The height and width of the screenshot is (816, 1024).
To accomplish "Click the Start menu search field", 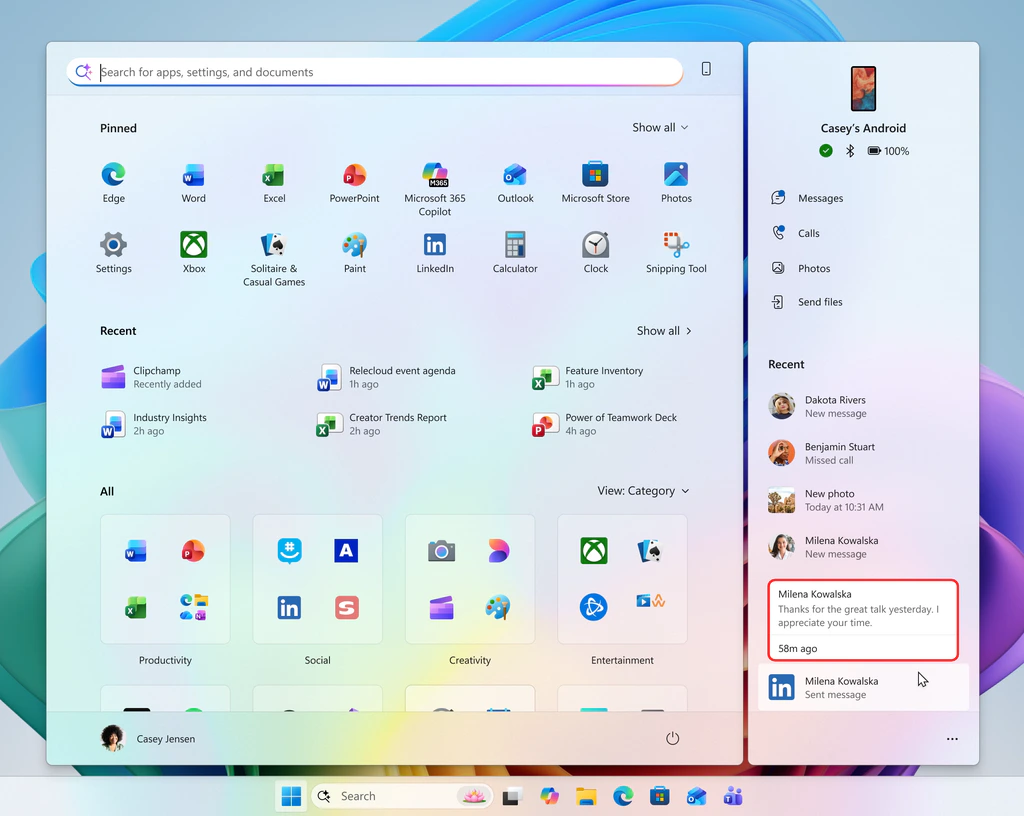I will (x=375, y=72).
